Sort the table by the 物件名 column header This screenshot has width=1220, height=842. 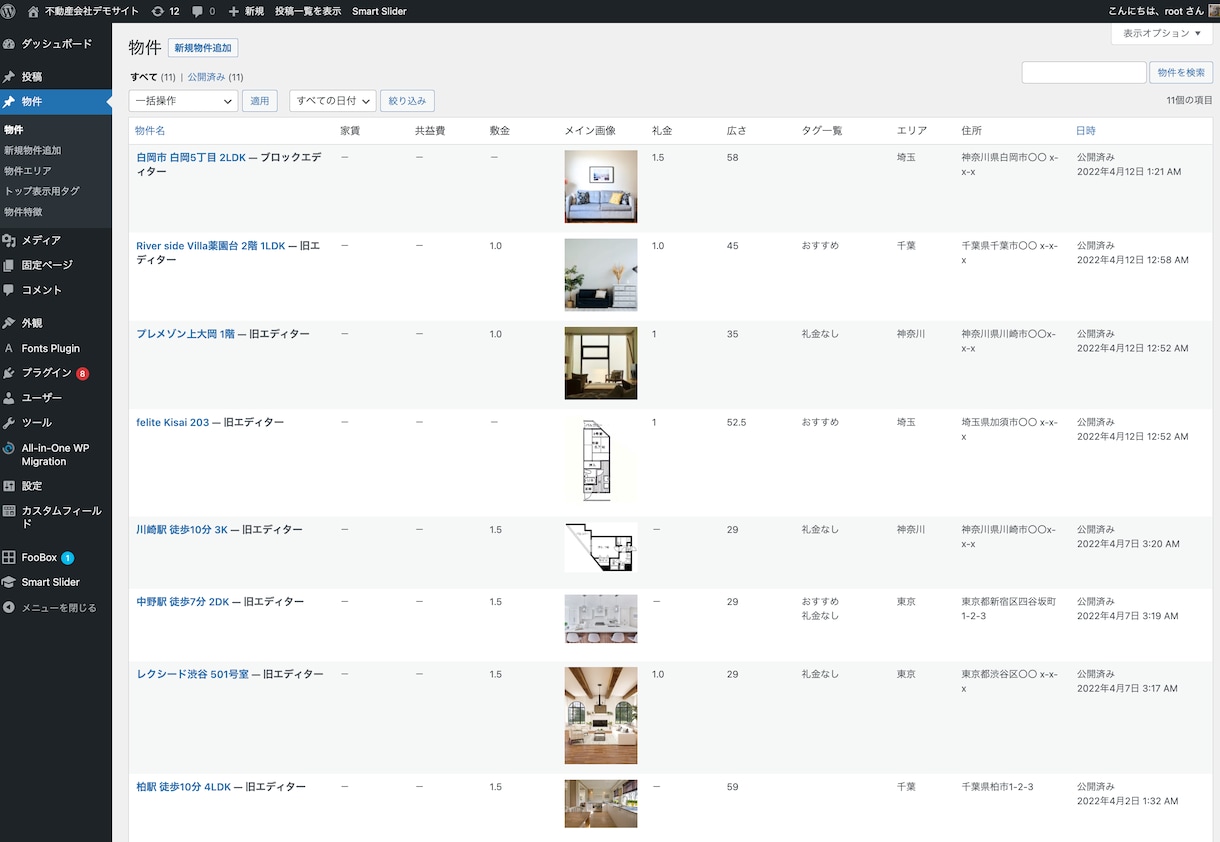click(x=150, y=131)
